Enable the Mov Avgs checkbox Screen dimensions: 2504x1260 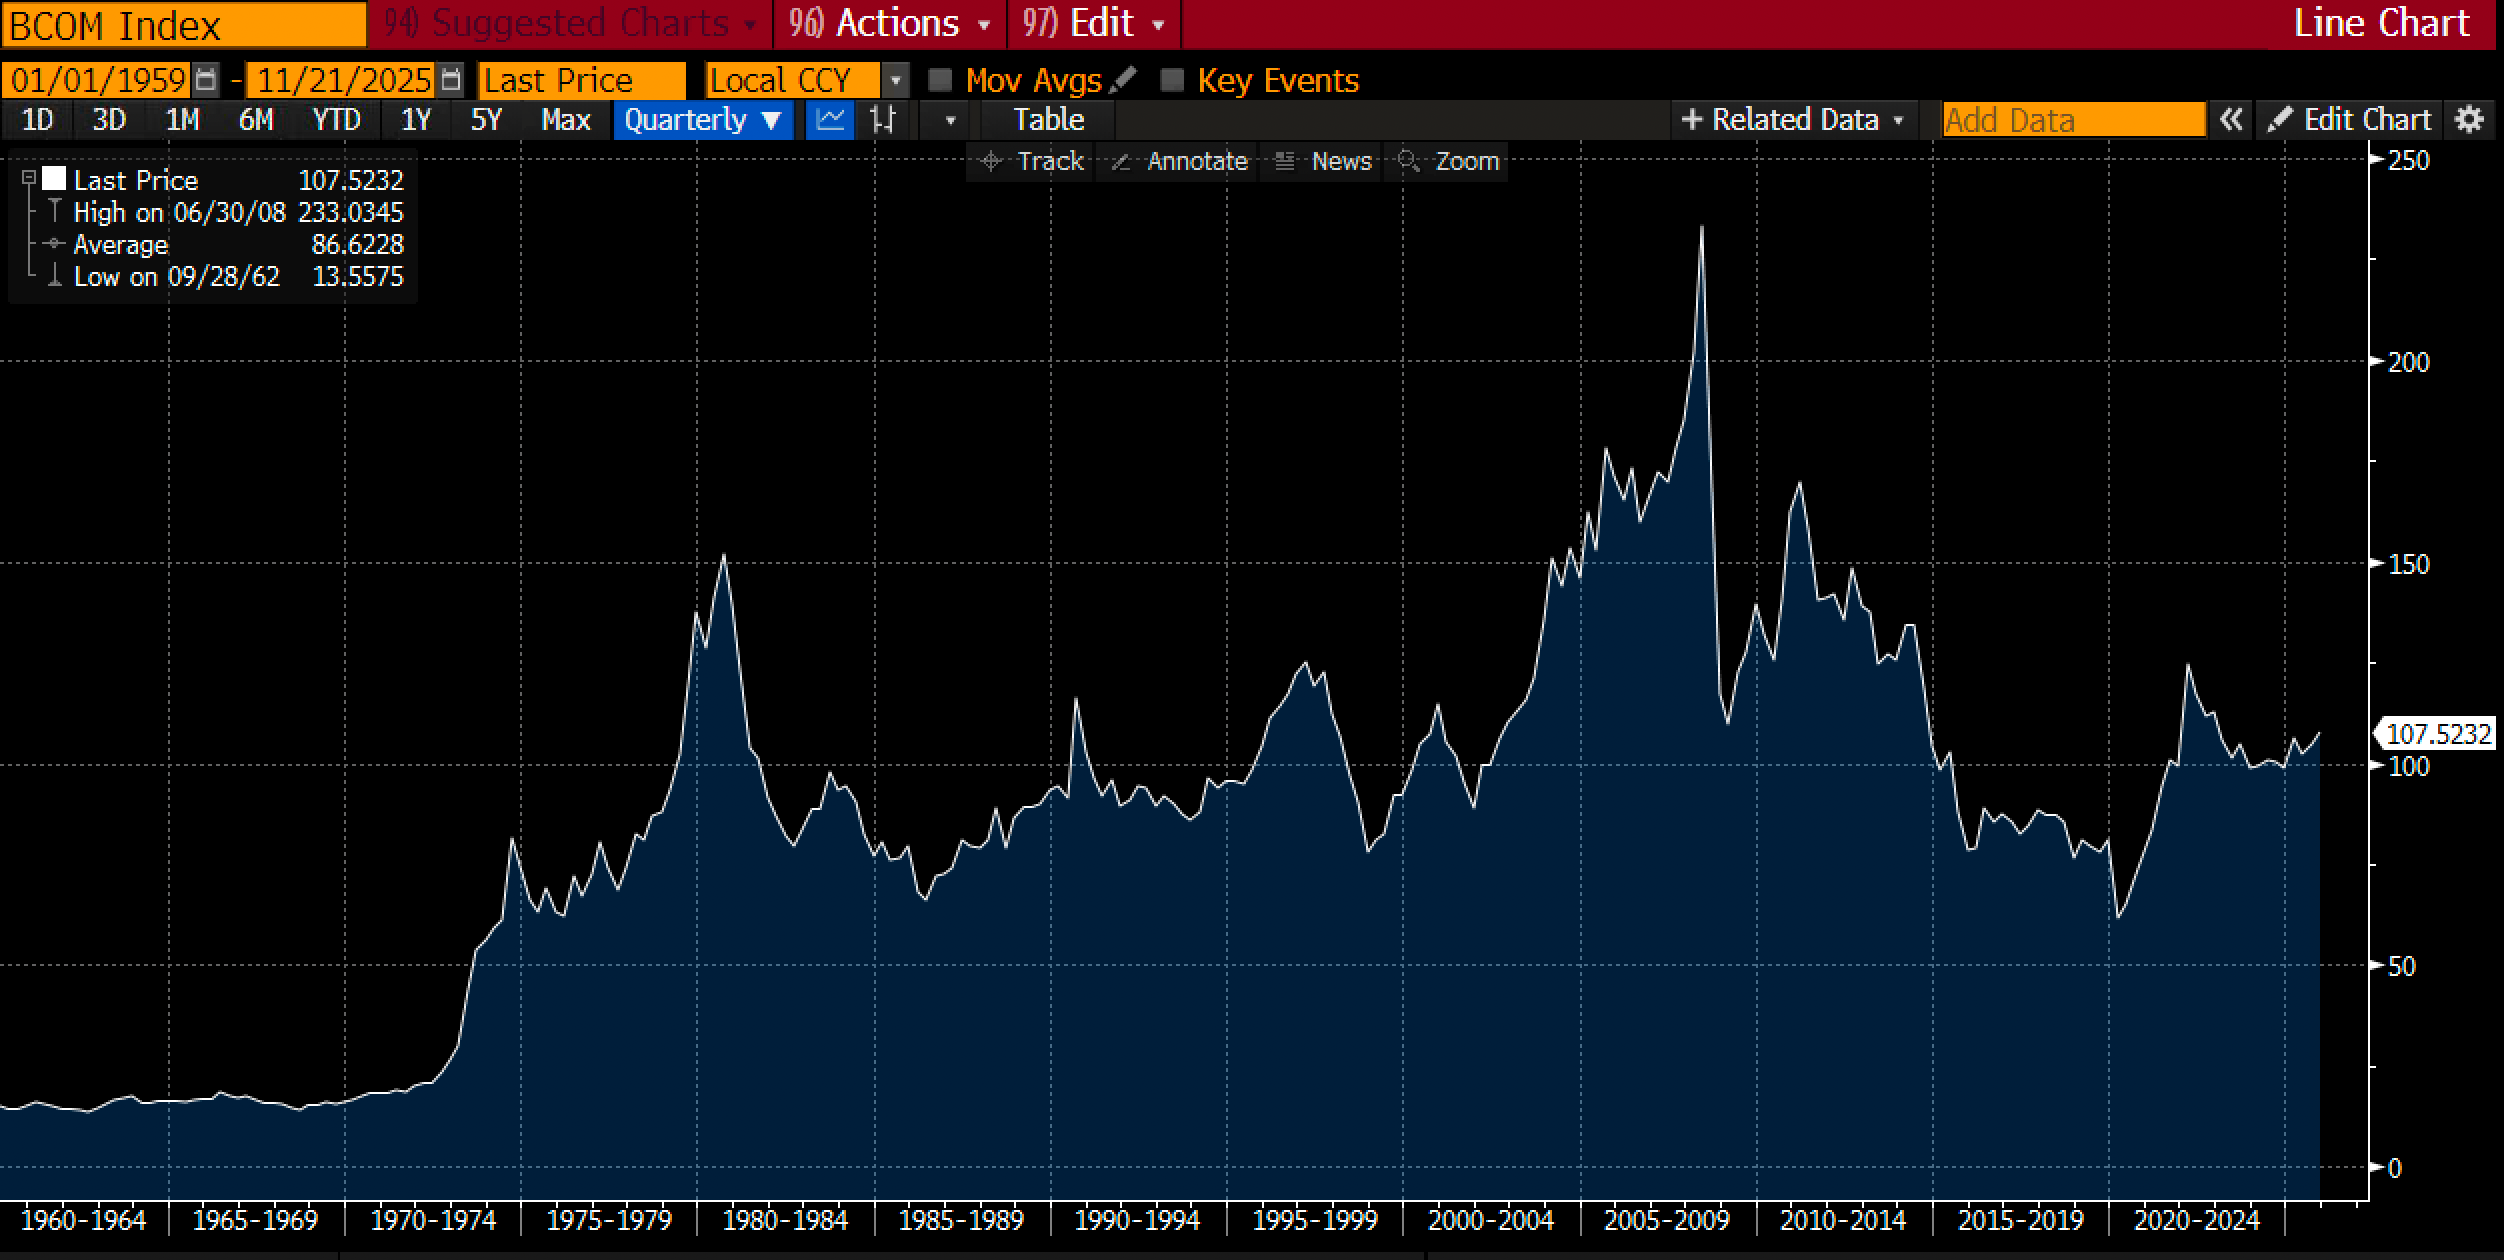point(940,80)
